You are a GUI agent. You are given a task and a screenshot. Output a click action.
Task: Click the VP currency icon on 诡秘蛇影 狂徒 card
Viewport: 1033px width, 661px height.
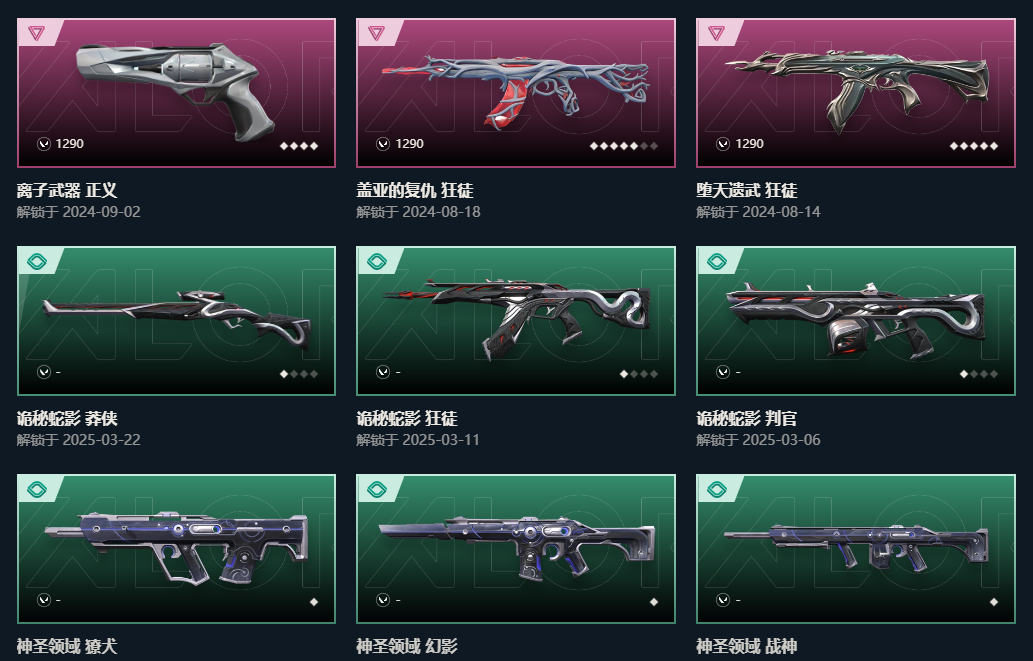click(x=383, y=372)
